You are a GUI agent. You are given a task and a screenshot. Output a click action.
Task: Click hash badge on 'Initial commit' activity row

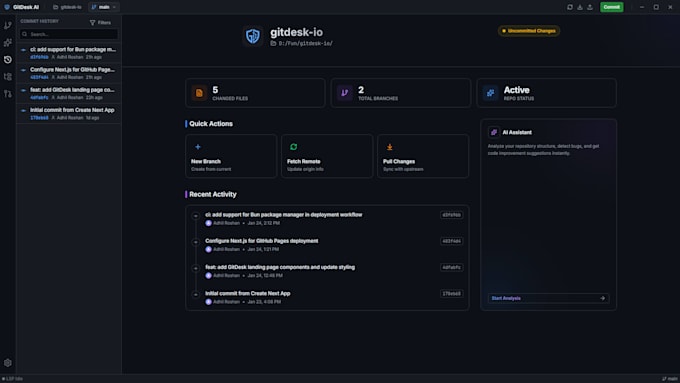451,294
